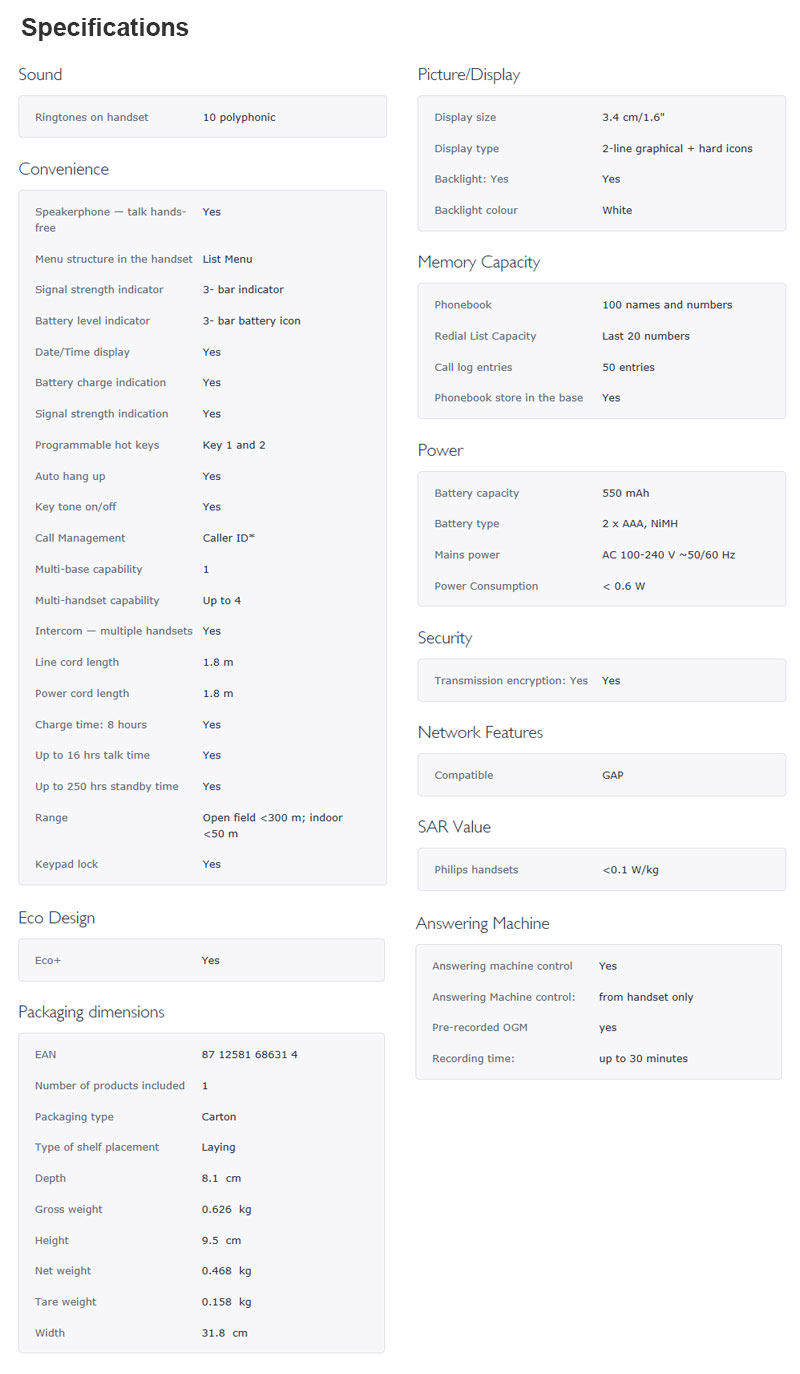
Task: Click the 'Type of shelf placement' label
Action: point(97,1148)
